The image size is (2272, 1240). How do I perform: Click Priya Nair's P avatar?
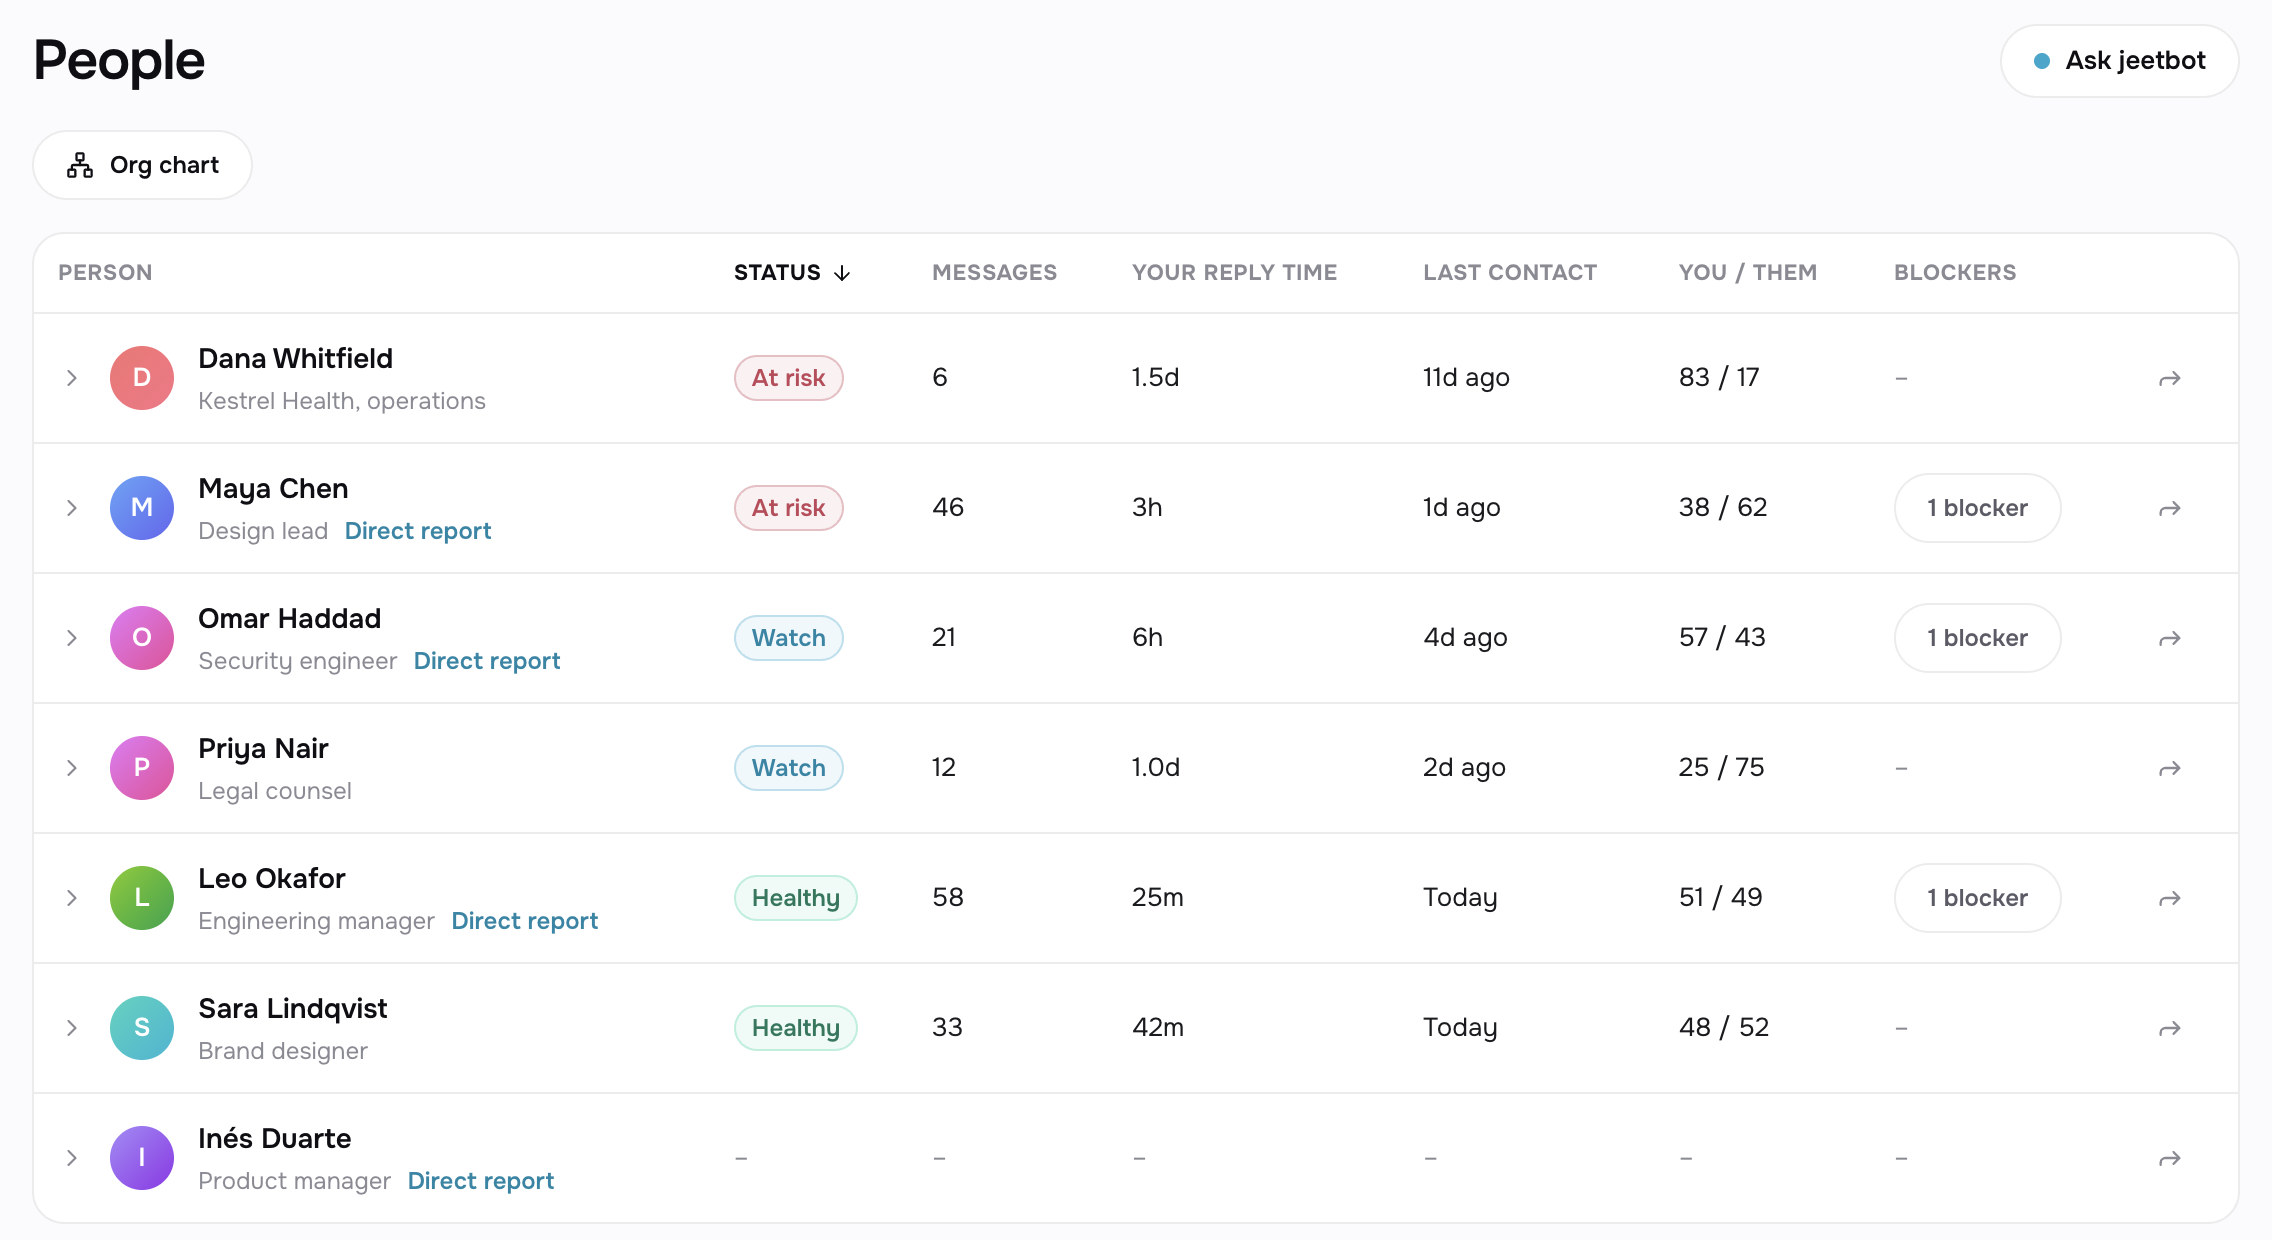[x=142, y=768]
